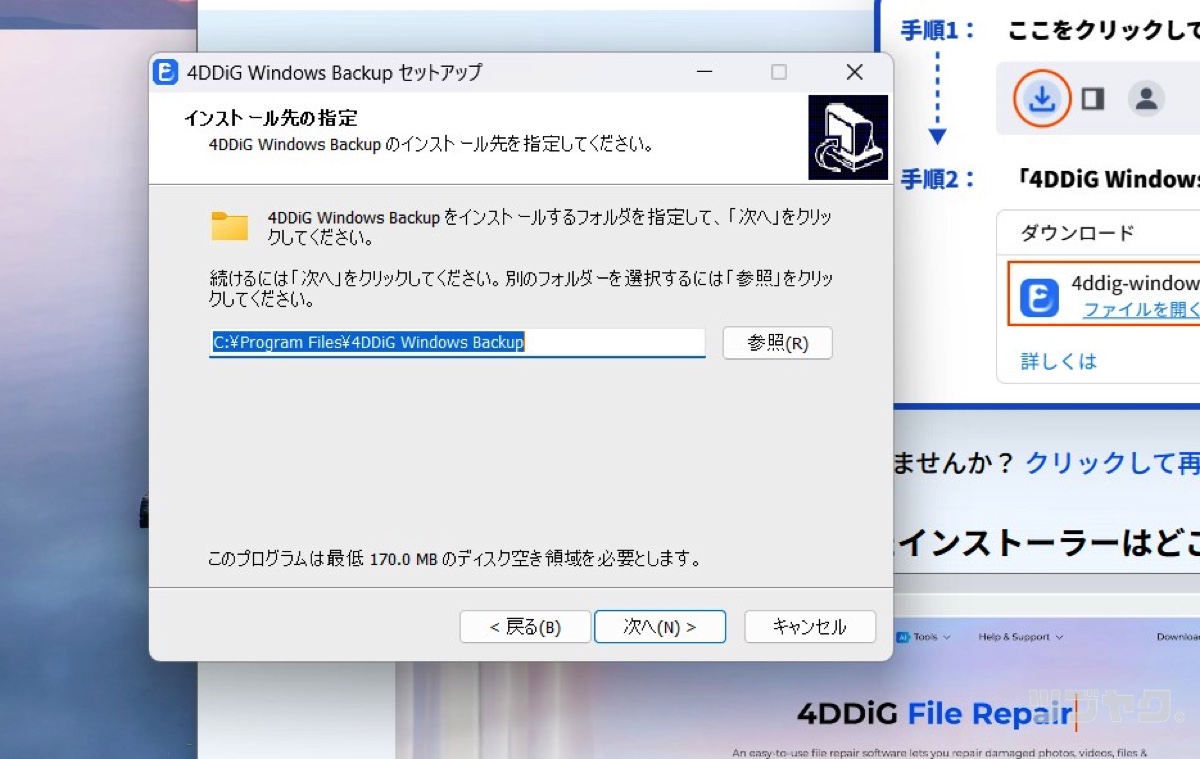This screenshot has width=1200, height=759.
Task: Select the 4ddig-windows download entry
Action: coord(1136,283)
